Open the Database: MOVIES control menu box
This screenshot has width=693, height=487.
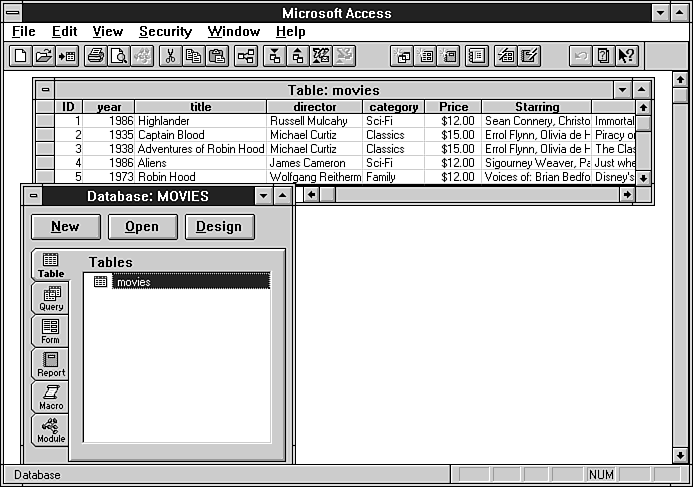(33, 196)
